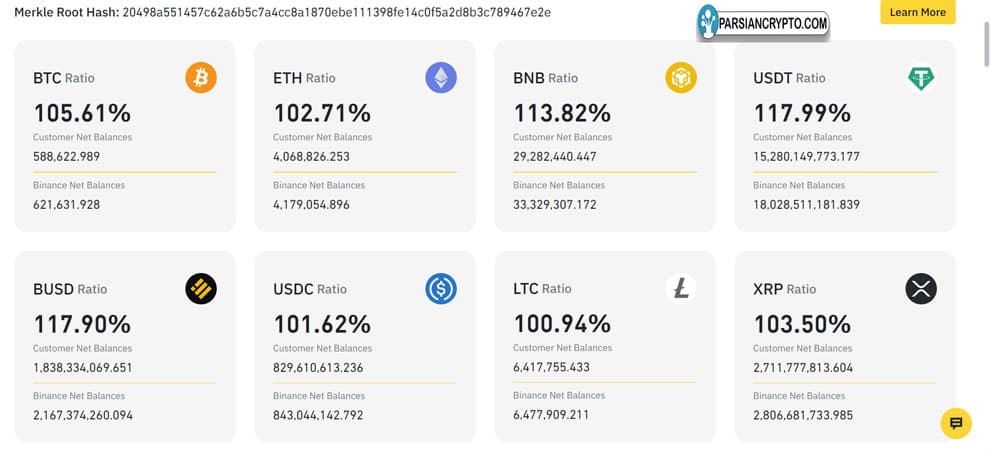Click the Litecoin coin icon
This screenshot has height=451, width=990.
point(681,289)
